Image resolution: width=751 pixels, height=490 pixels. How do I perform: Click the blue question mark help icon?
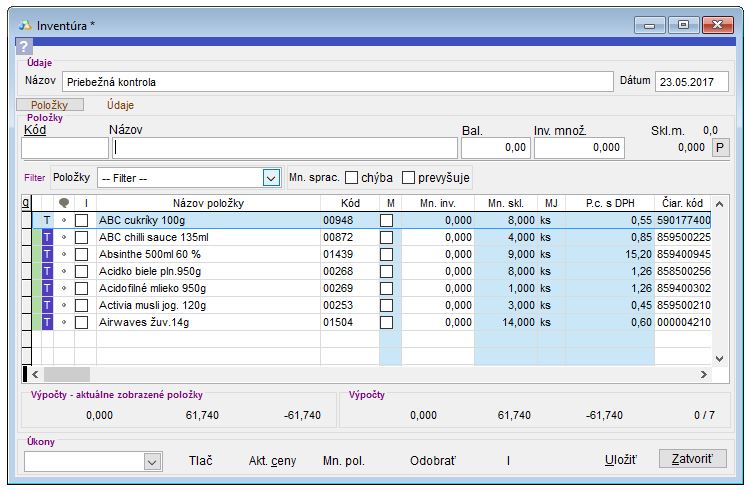(25, 46)
